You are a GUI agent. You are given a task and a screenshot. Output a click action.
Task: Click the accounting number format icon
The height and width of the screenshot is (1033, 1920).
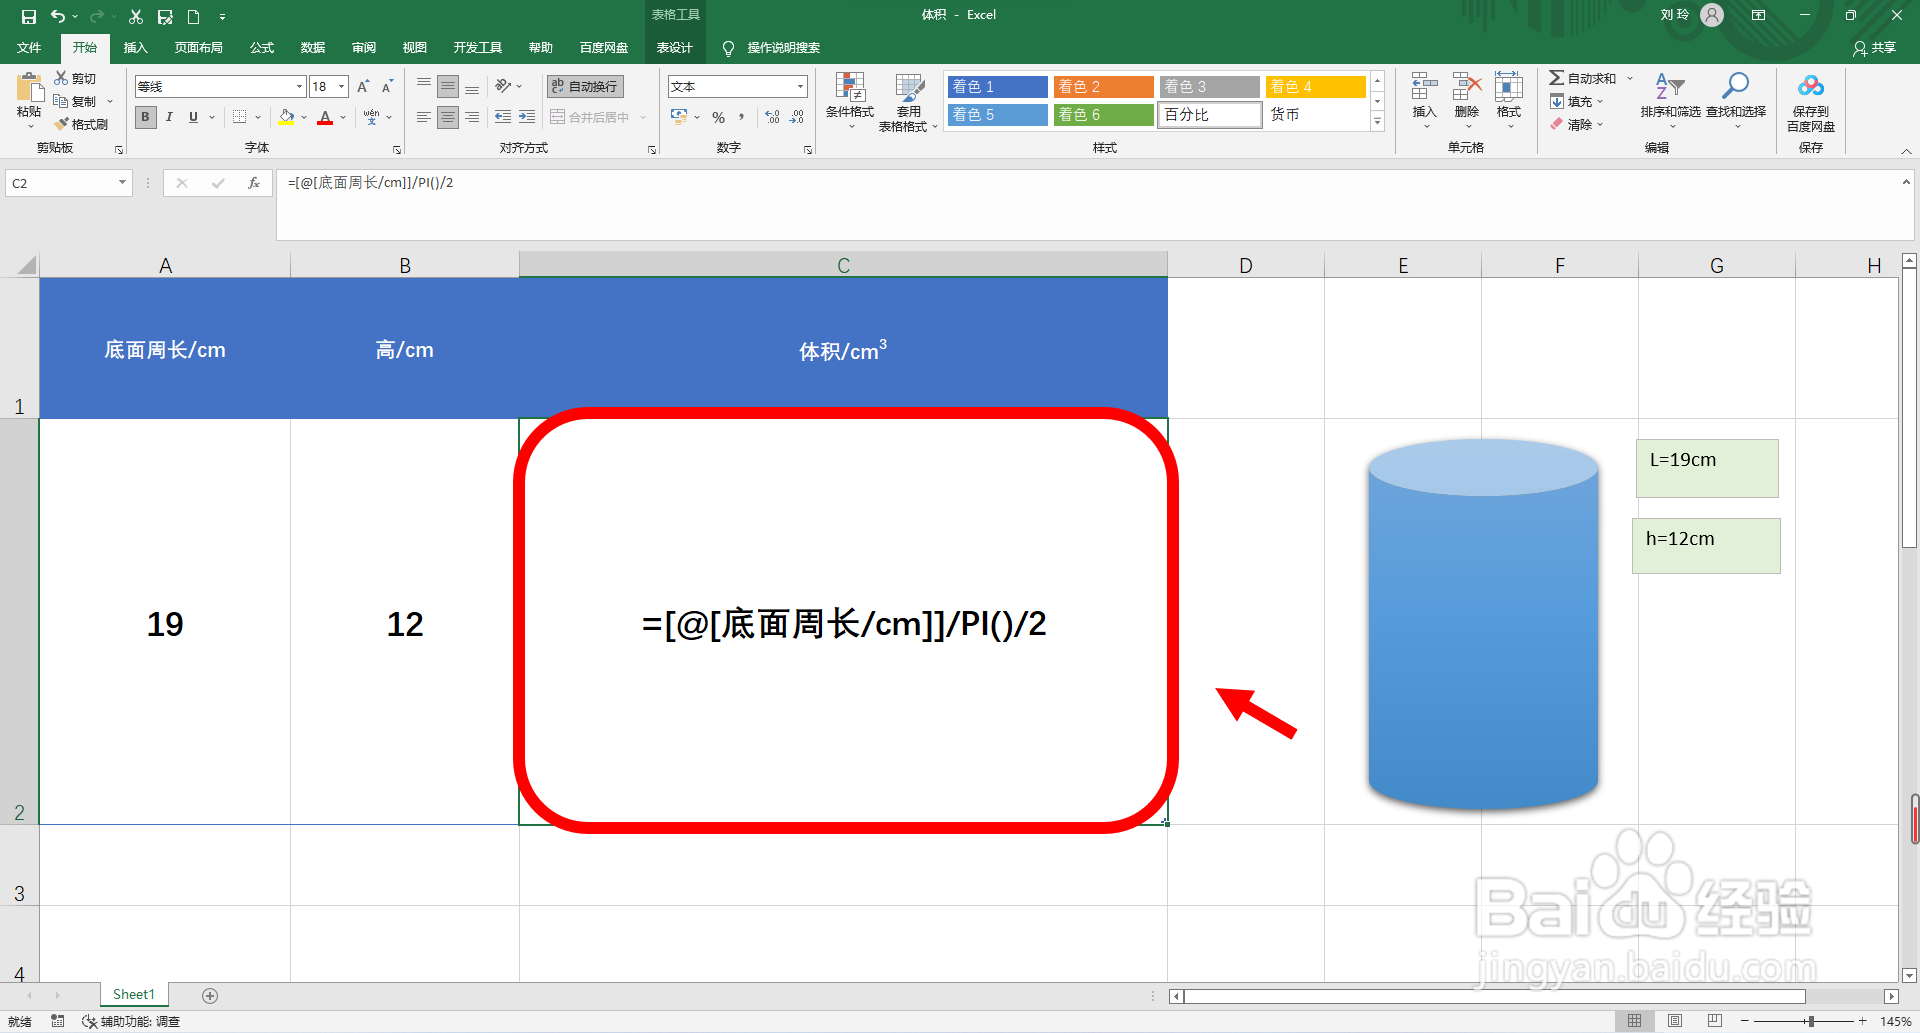(x=679, y=117)
